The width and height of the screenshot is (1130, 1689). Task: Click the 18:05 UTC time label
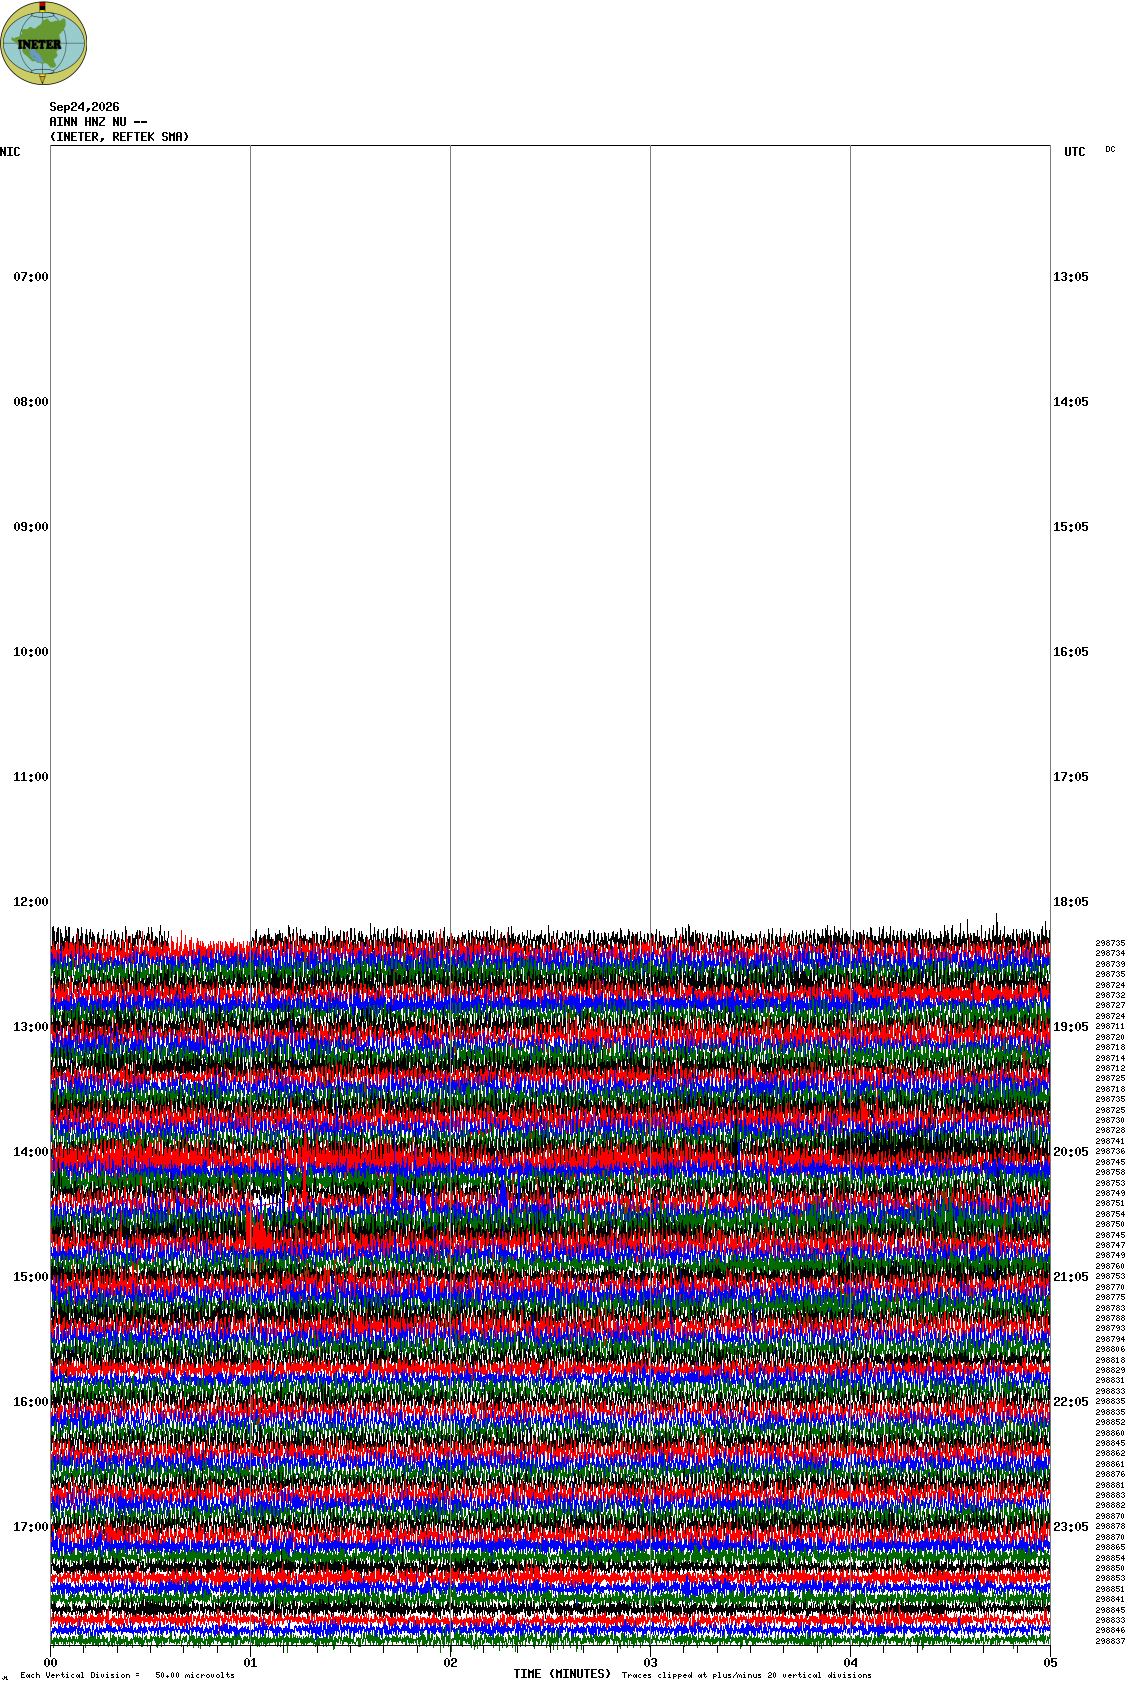coord(1071,902)
